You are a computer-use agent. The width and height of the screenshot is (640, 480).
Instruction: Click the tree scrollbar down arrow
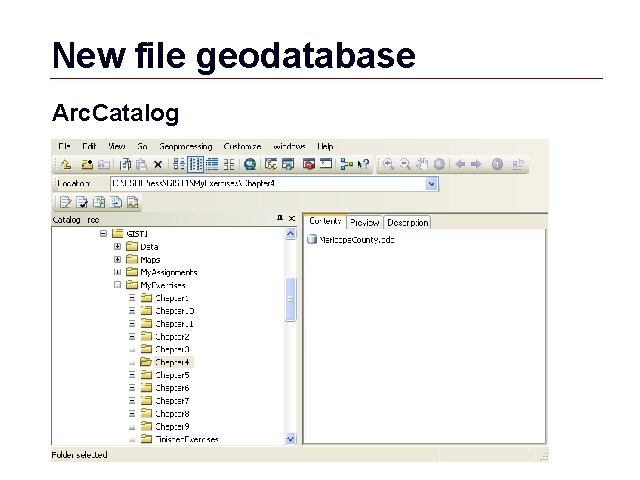(291, 439)
